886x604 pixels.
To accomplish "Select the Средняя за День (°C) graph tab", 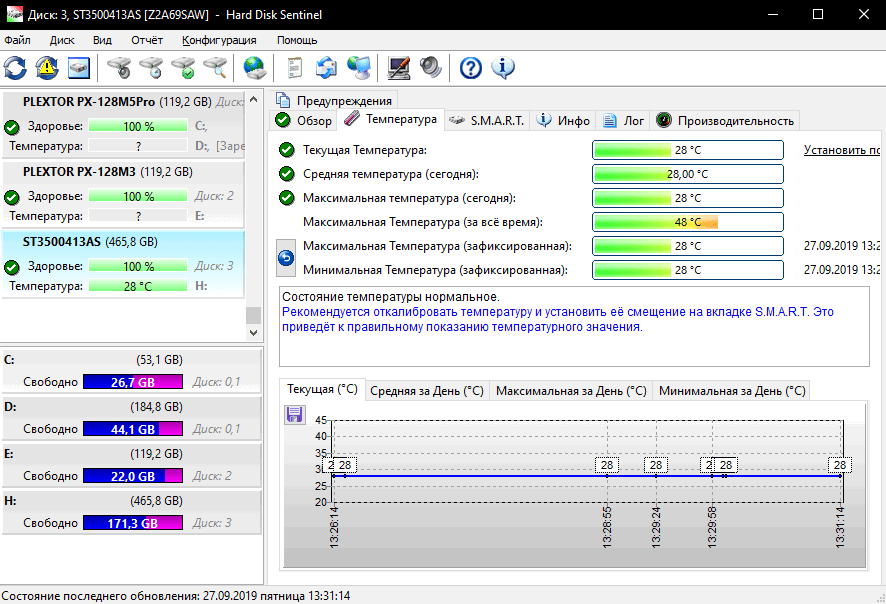I will coord(427,391).
